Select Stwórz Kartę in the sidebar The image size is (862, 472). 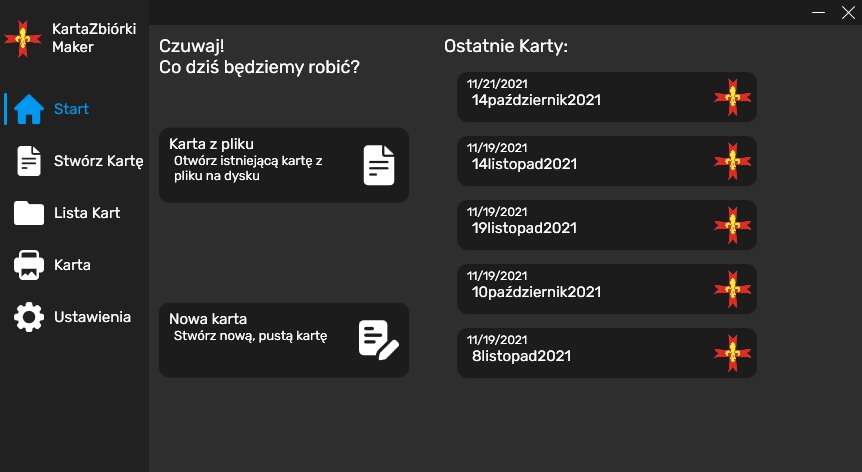click(x=98, y=161)
